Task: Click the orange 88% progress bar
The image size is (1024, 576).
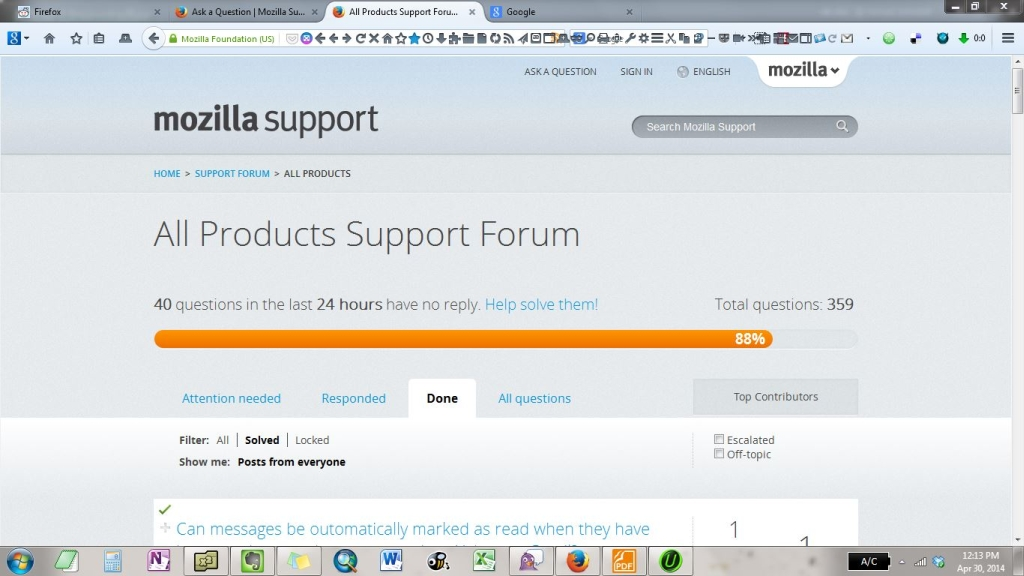Action: coord(463,338)
